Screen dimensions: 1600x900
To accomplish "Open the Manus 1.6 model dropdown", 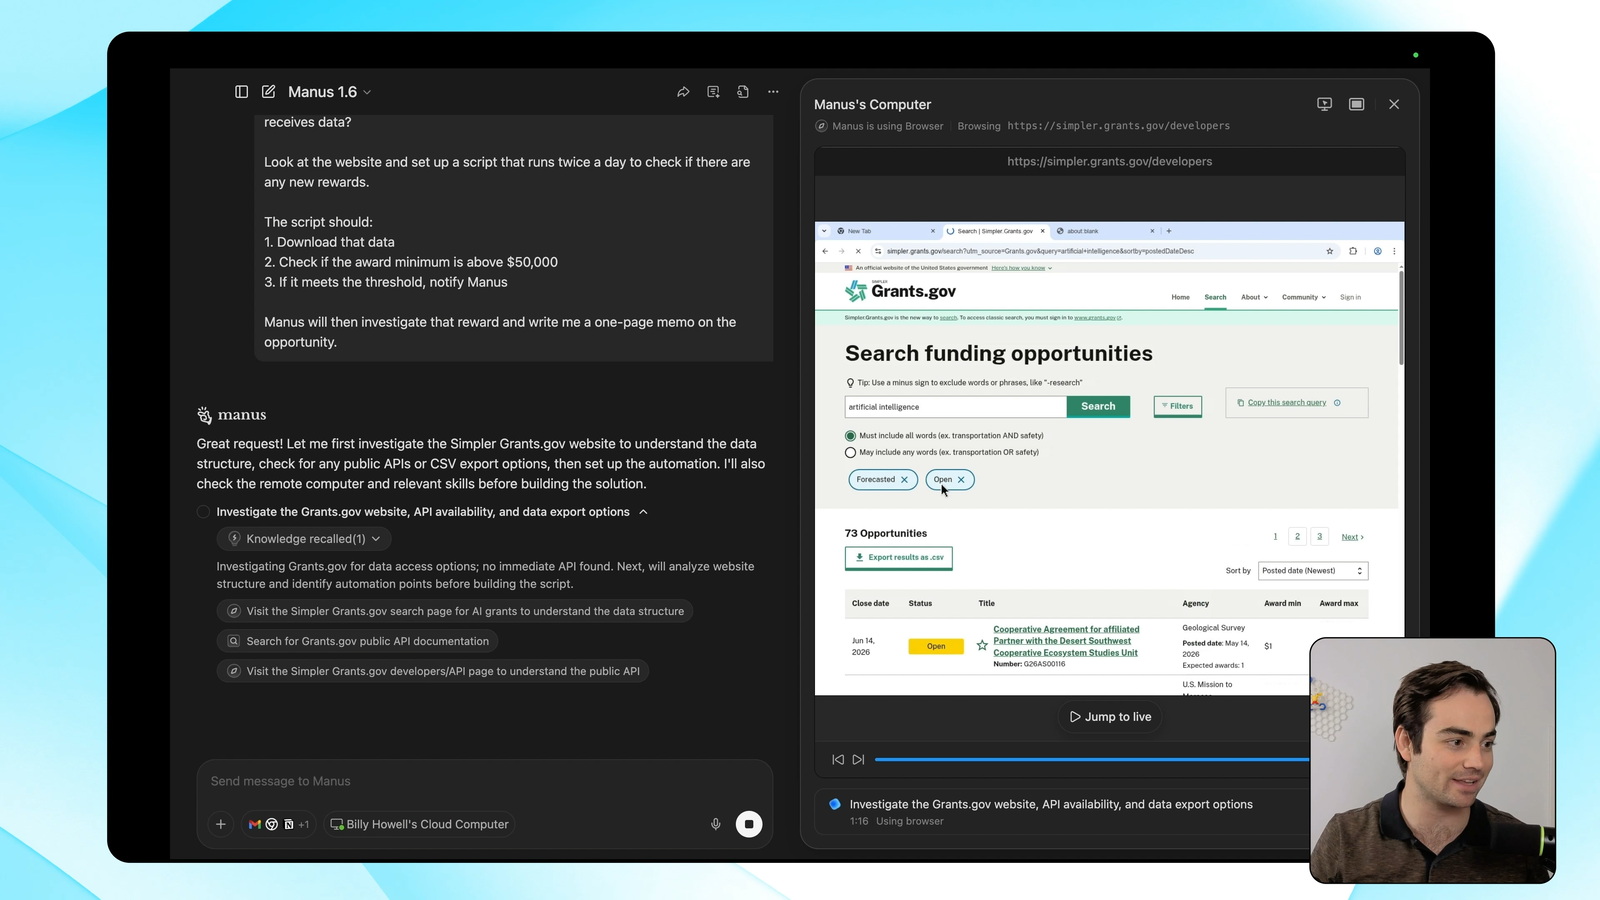I will tap(330, 92).
